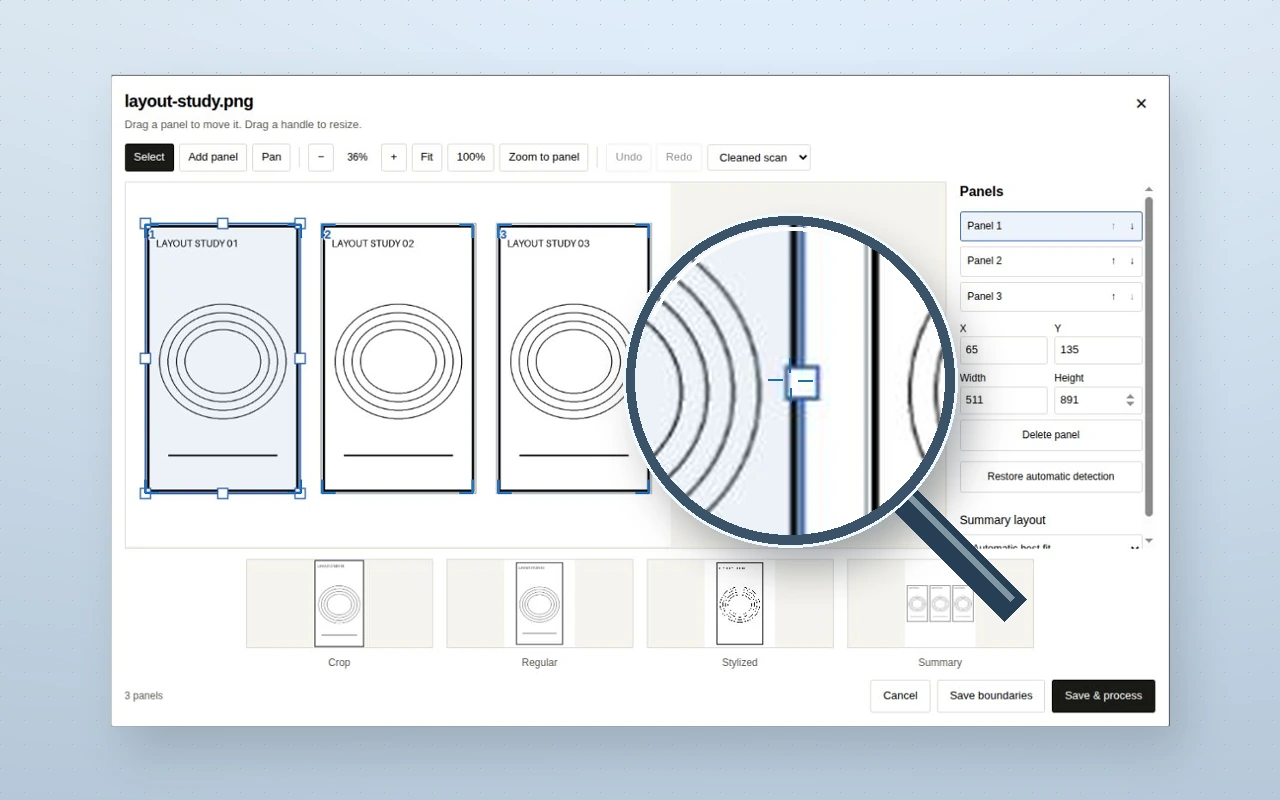1280x800 pixels.
Task: Click the down arrow on Panel 3
Action: 1132,296
